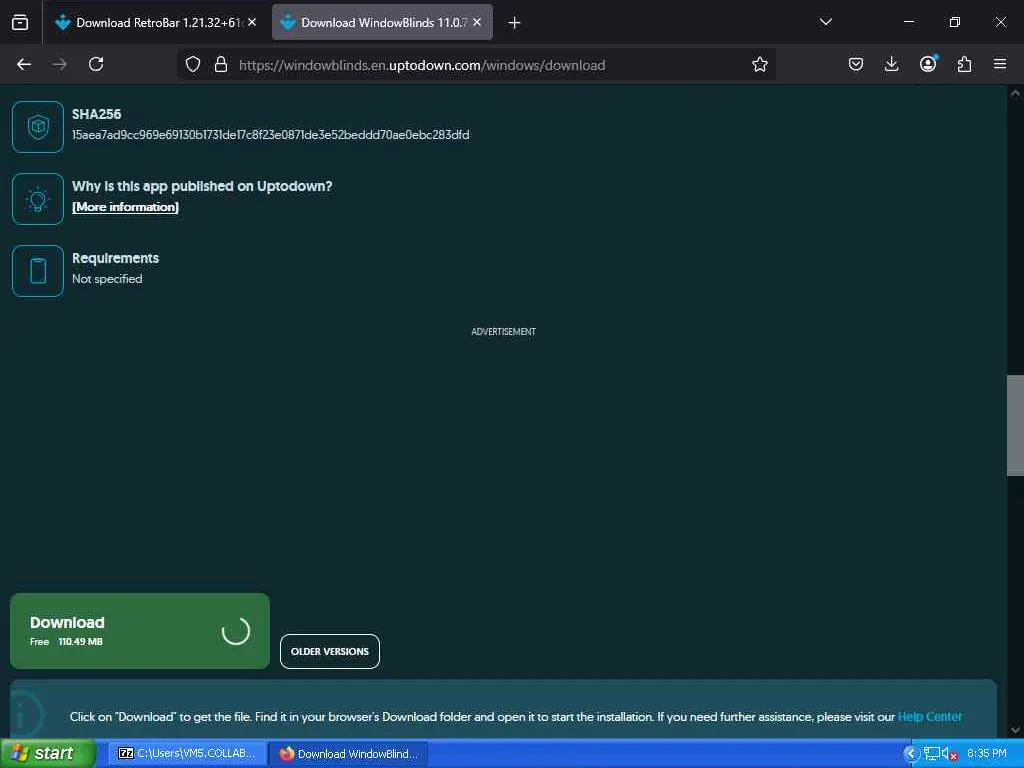Click the green Download button

(x=140, y=631)
